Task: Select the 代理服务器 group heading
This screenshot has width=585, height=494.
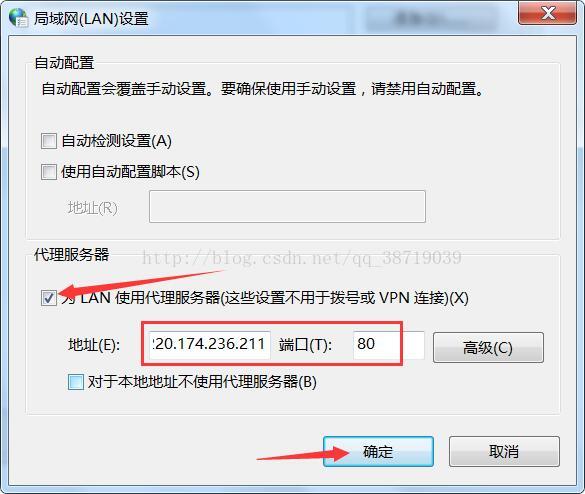Action: point(72,255)
